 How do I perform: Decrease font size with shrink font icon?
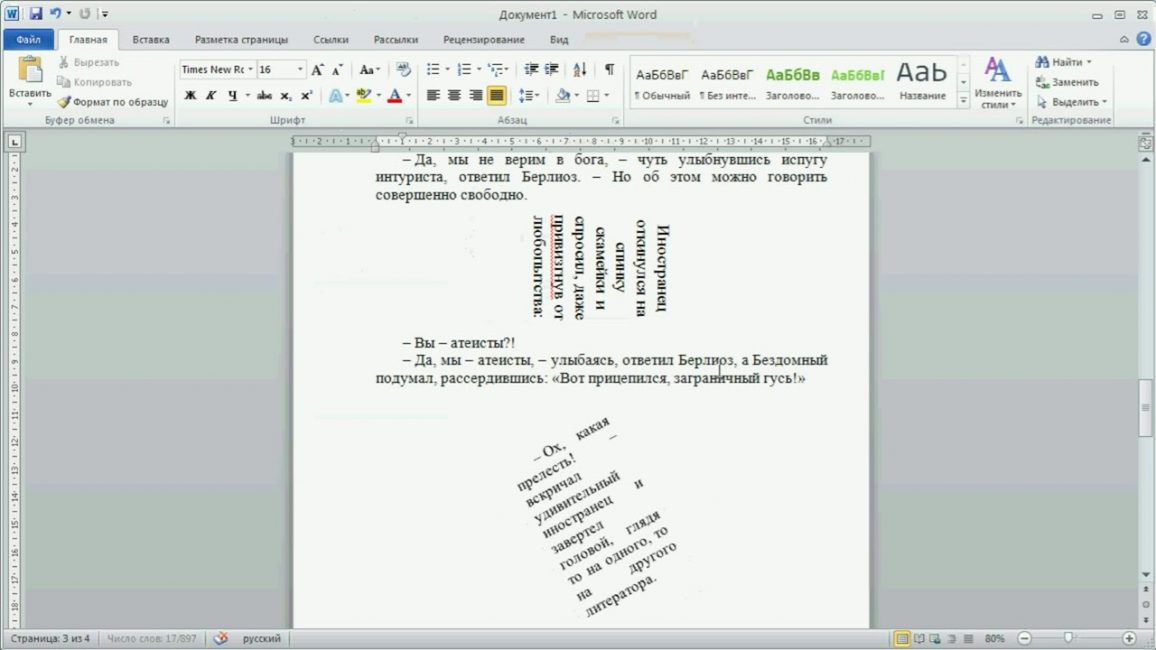[337, 70]
